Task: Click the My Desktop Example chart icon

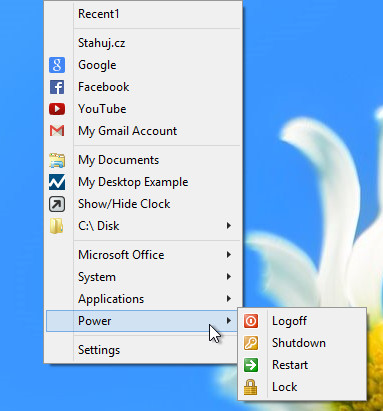Action: [x=57, y=182]
